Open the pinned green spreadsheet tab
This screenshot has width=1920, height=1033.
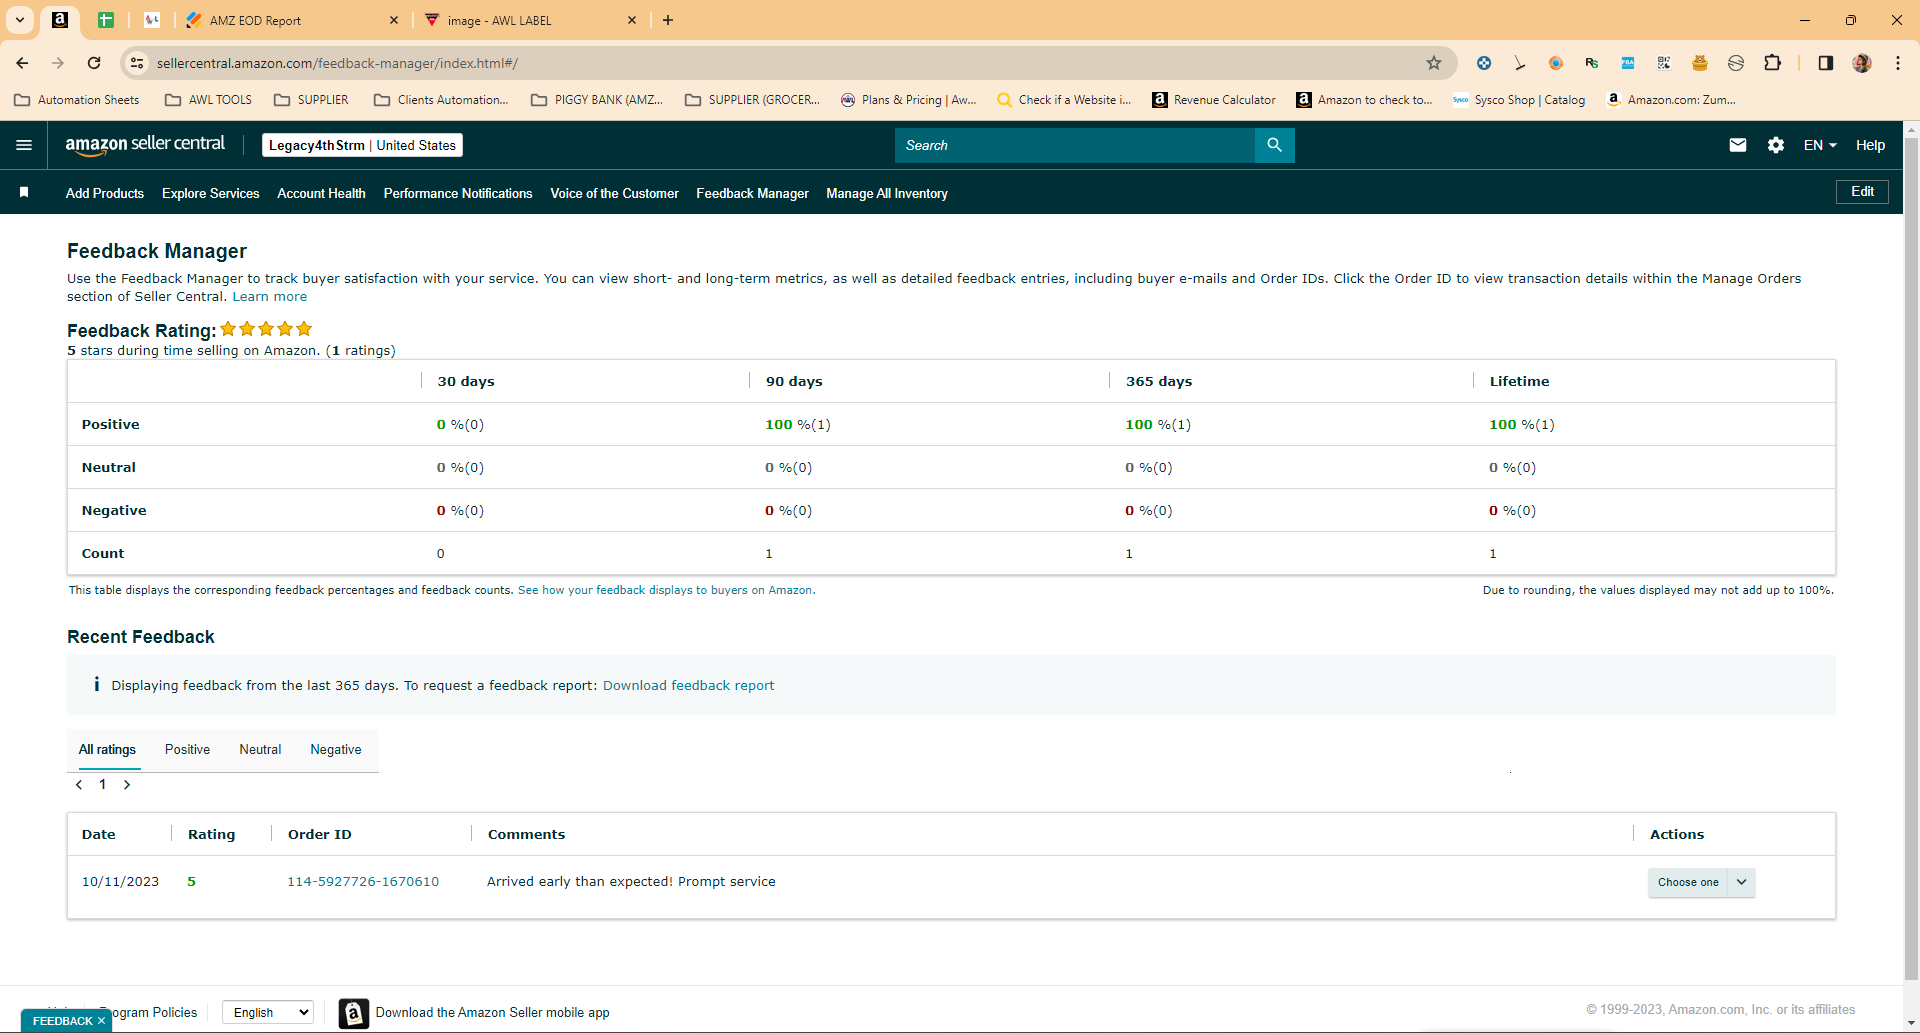pyautogui.click(x=106, y=20)
